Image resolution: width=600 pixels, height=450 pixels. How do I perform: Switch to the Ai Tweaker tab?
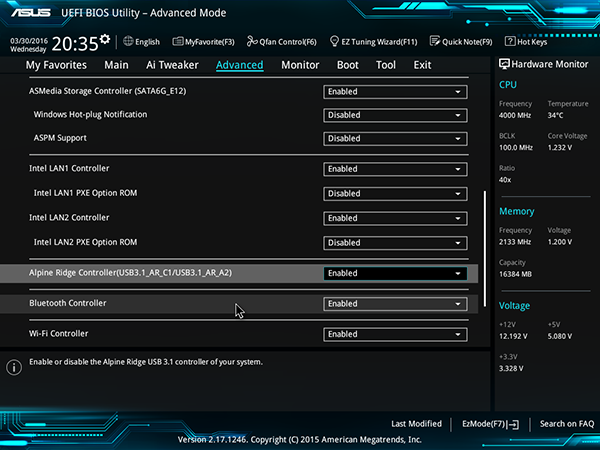pos(172,65)
